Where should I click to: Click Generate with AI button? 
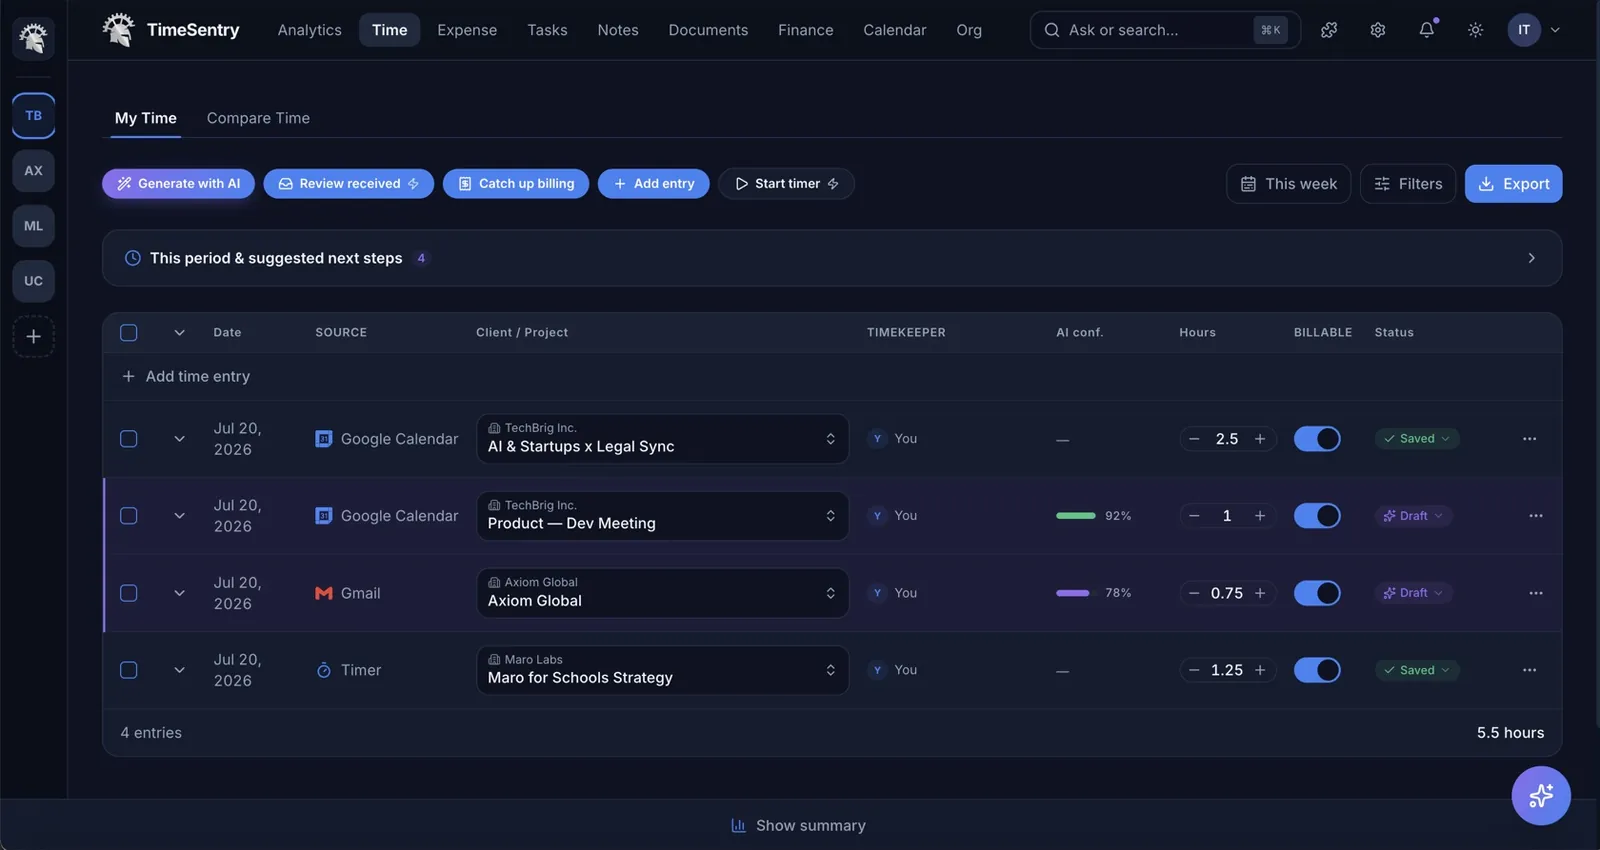pos(178,184)
